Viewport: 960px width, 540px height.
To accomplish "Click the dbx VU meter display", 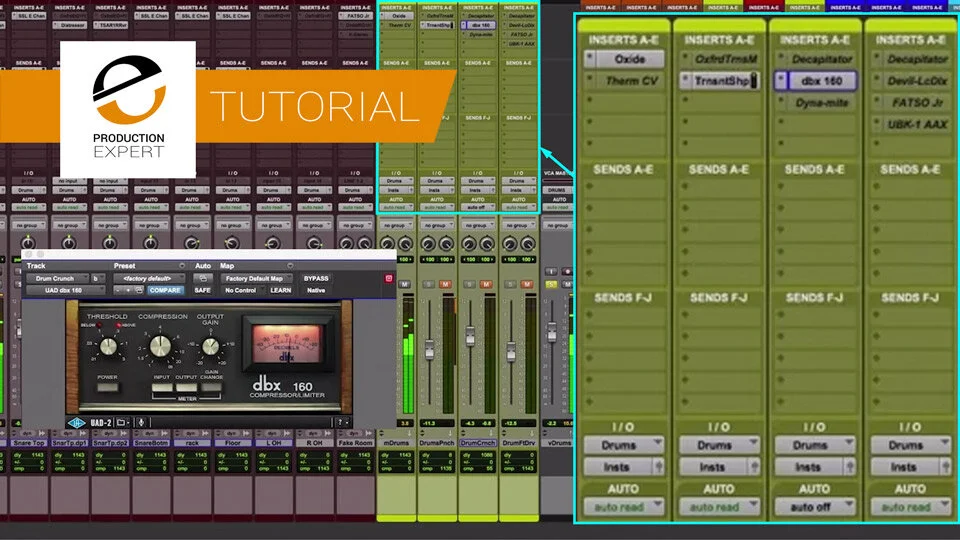I will tap(287, 345).
